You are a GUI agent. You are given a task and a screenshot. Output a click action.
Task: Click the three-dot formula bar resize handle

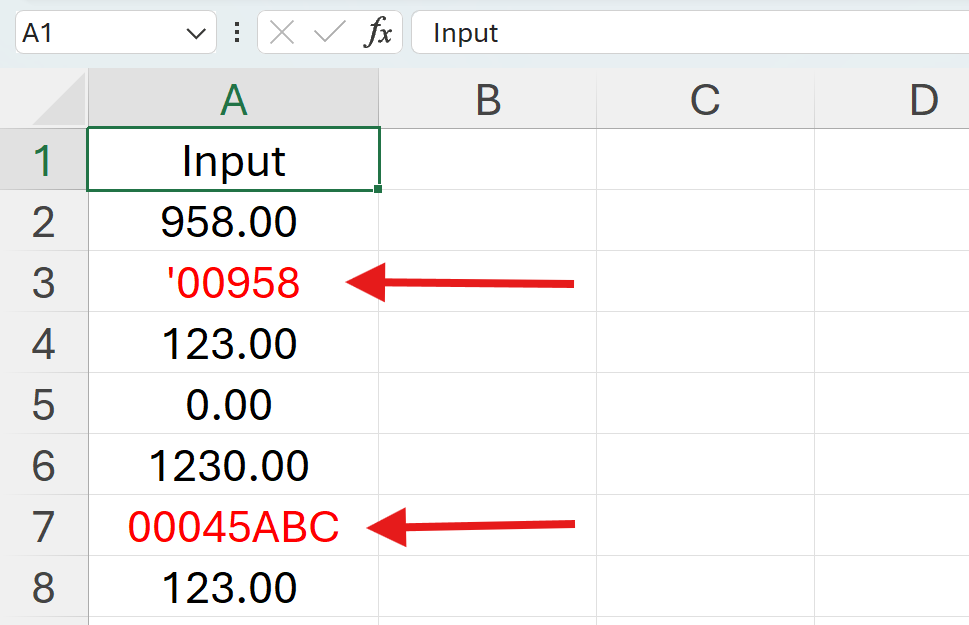pos(237,33)
